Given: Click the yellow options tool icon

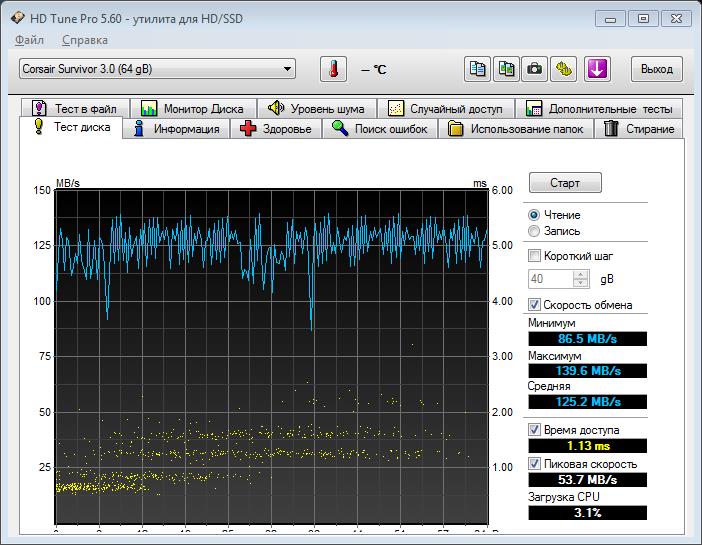Looking at the screenshot, I should tap(565, 69).
